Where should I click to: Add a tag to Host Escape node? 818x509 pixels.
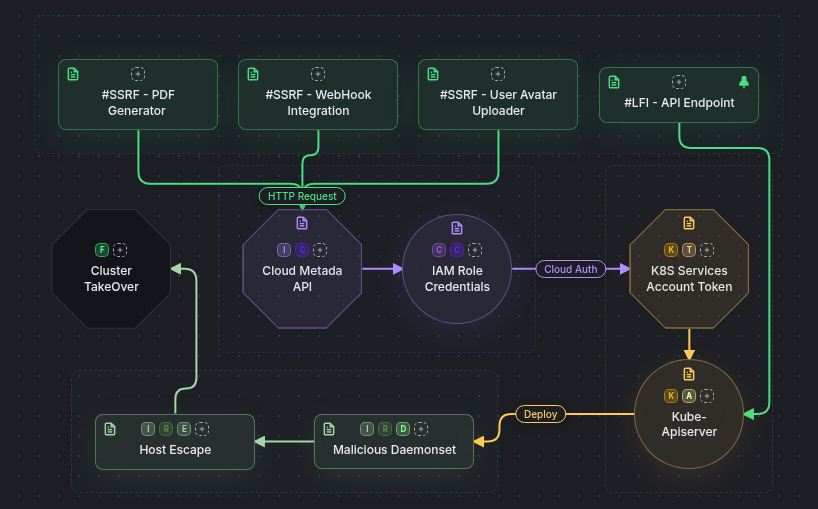(x=202, y=429)
